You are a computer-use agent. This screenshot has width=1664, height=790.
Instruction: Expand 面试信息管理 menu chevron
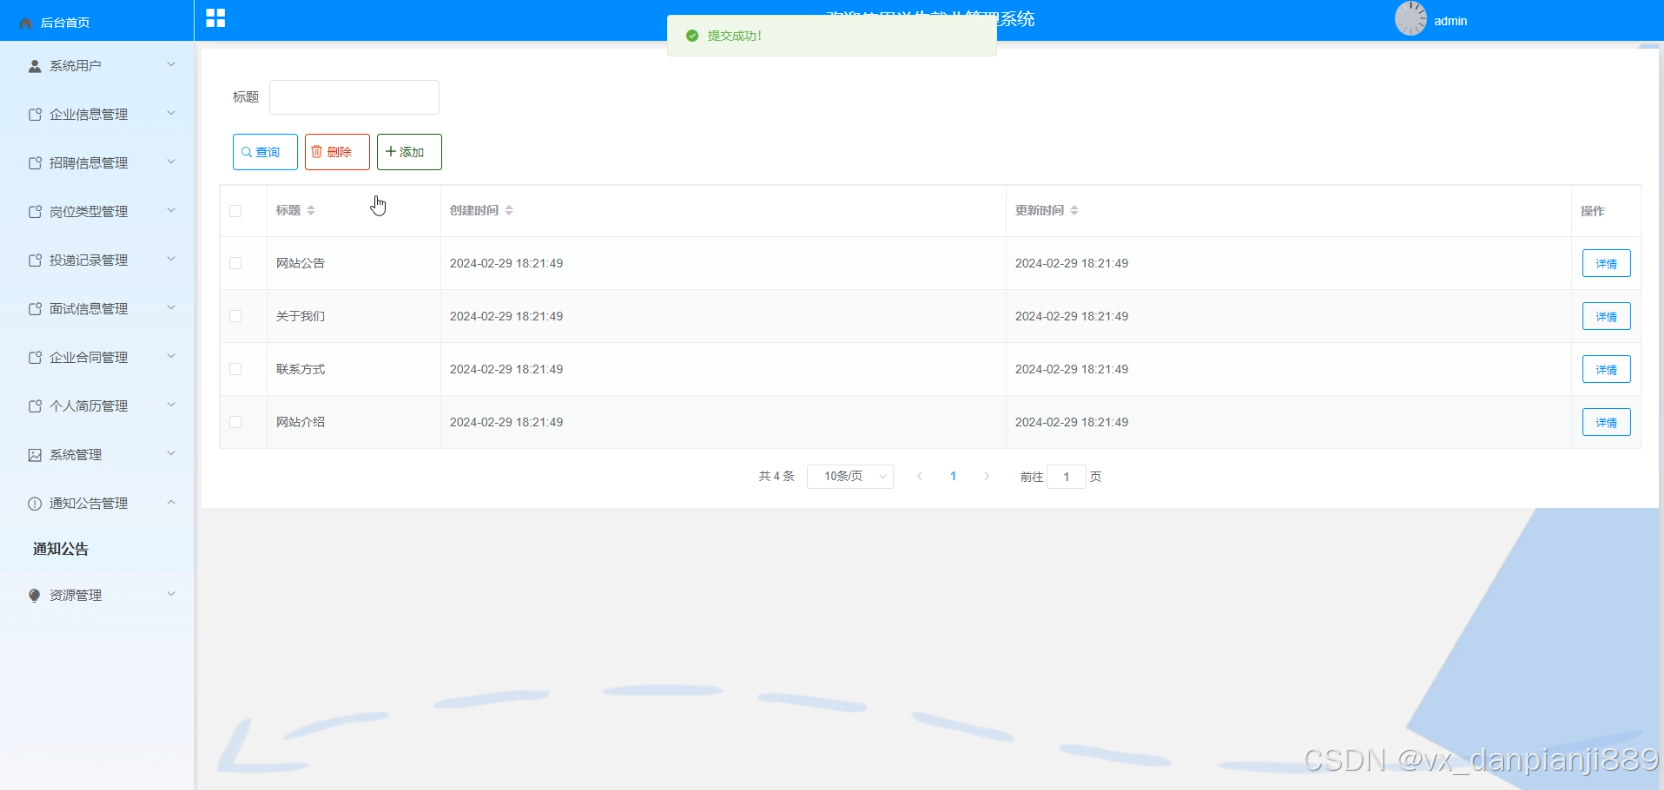tap(171, 307)
